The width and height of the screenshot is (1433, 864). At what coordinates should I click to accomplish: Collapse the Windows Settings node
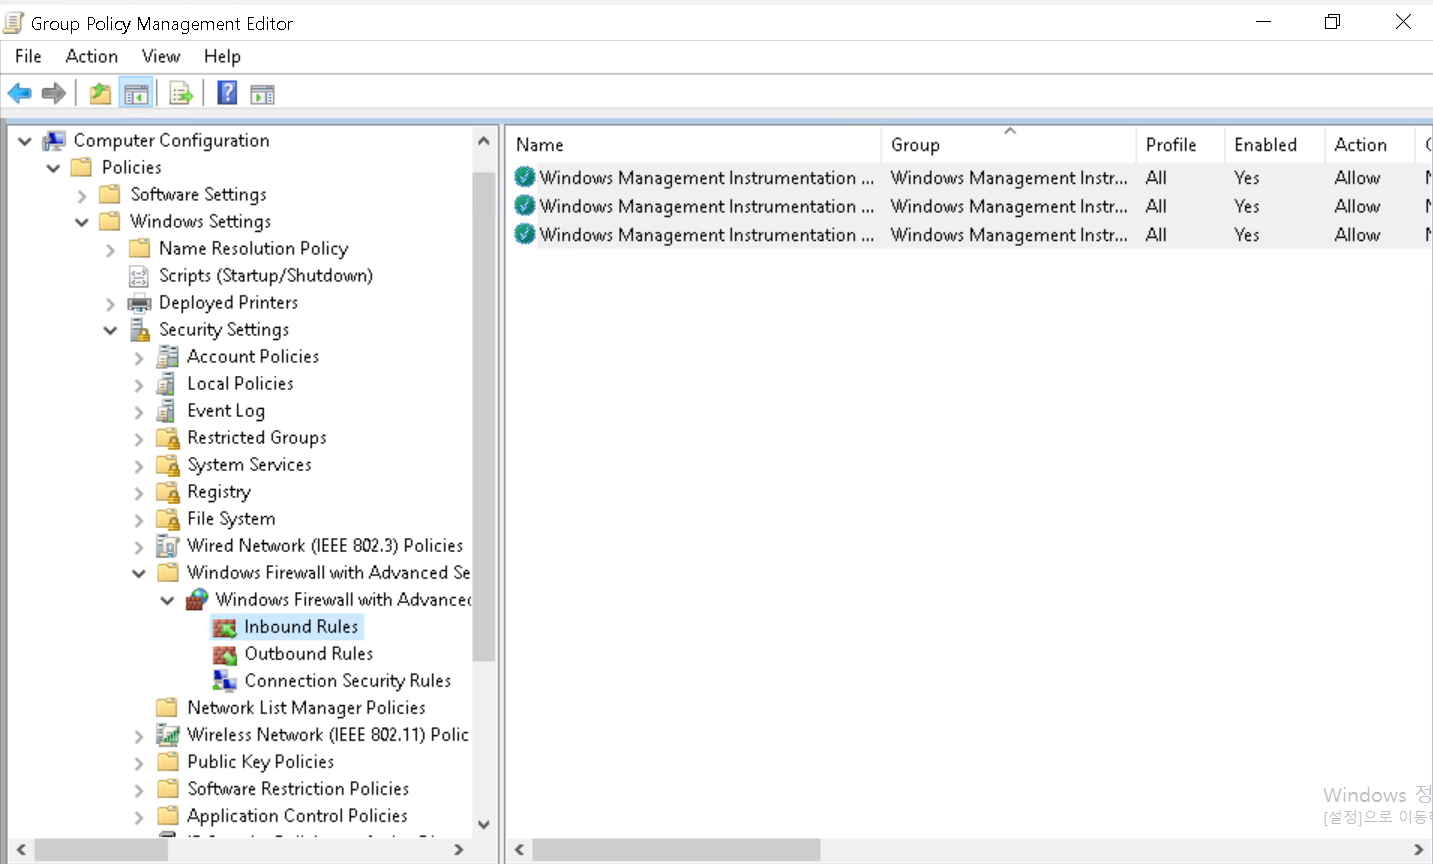[82, 222]
